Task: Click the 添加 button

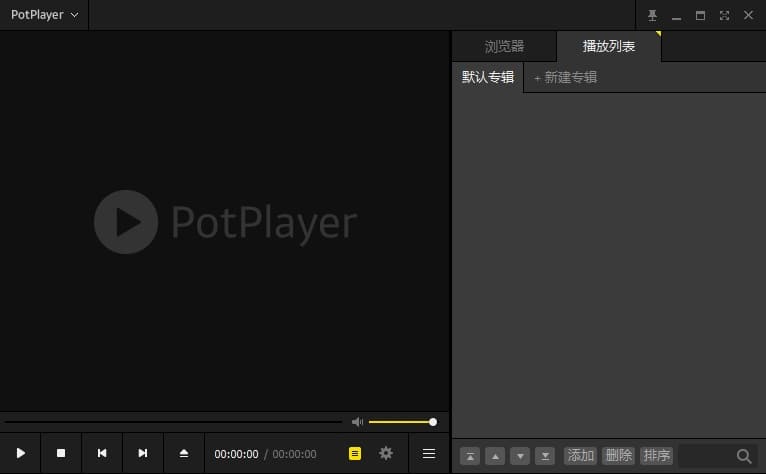Action: (580, 455)
